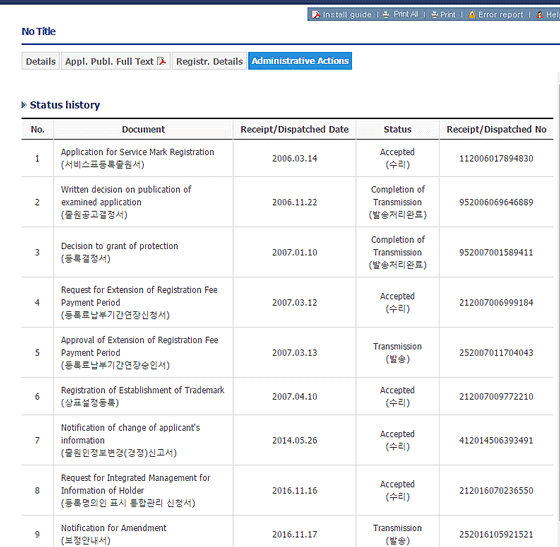Open the Error report link
Screen dimensions: 560x547
500,15
